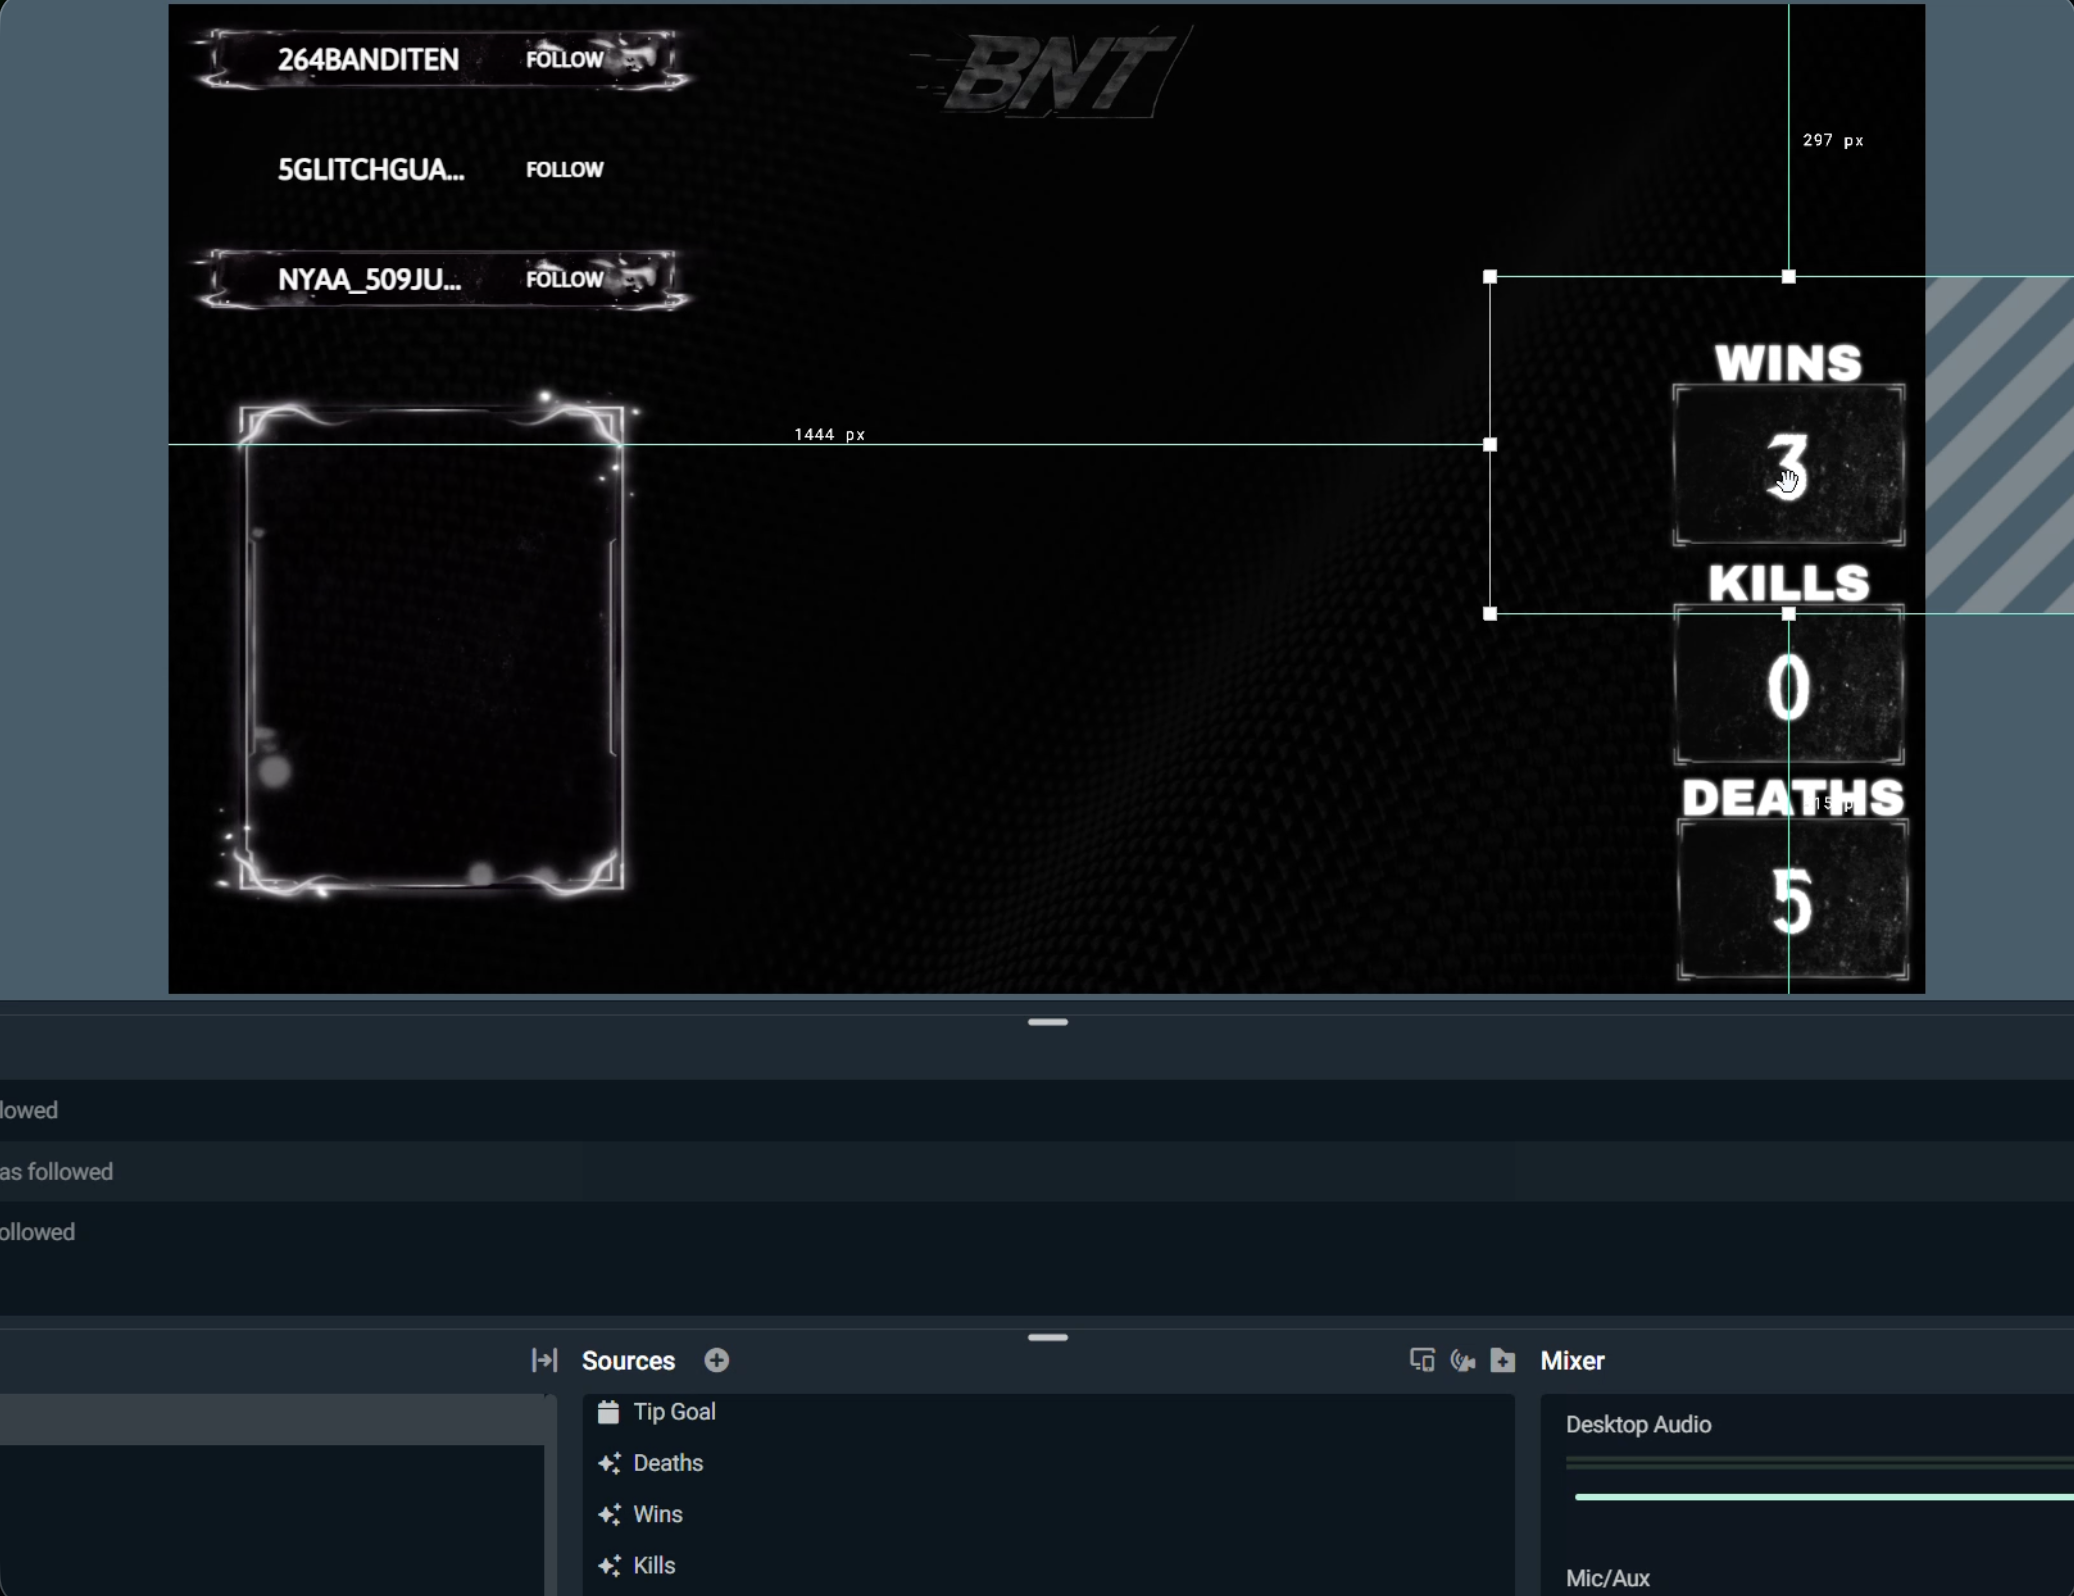Add a new source with the plus icon

[716, 1360]
